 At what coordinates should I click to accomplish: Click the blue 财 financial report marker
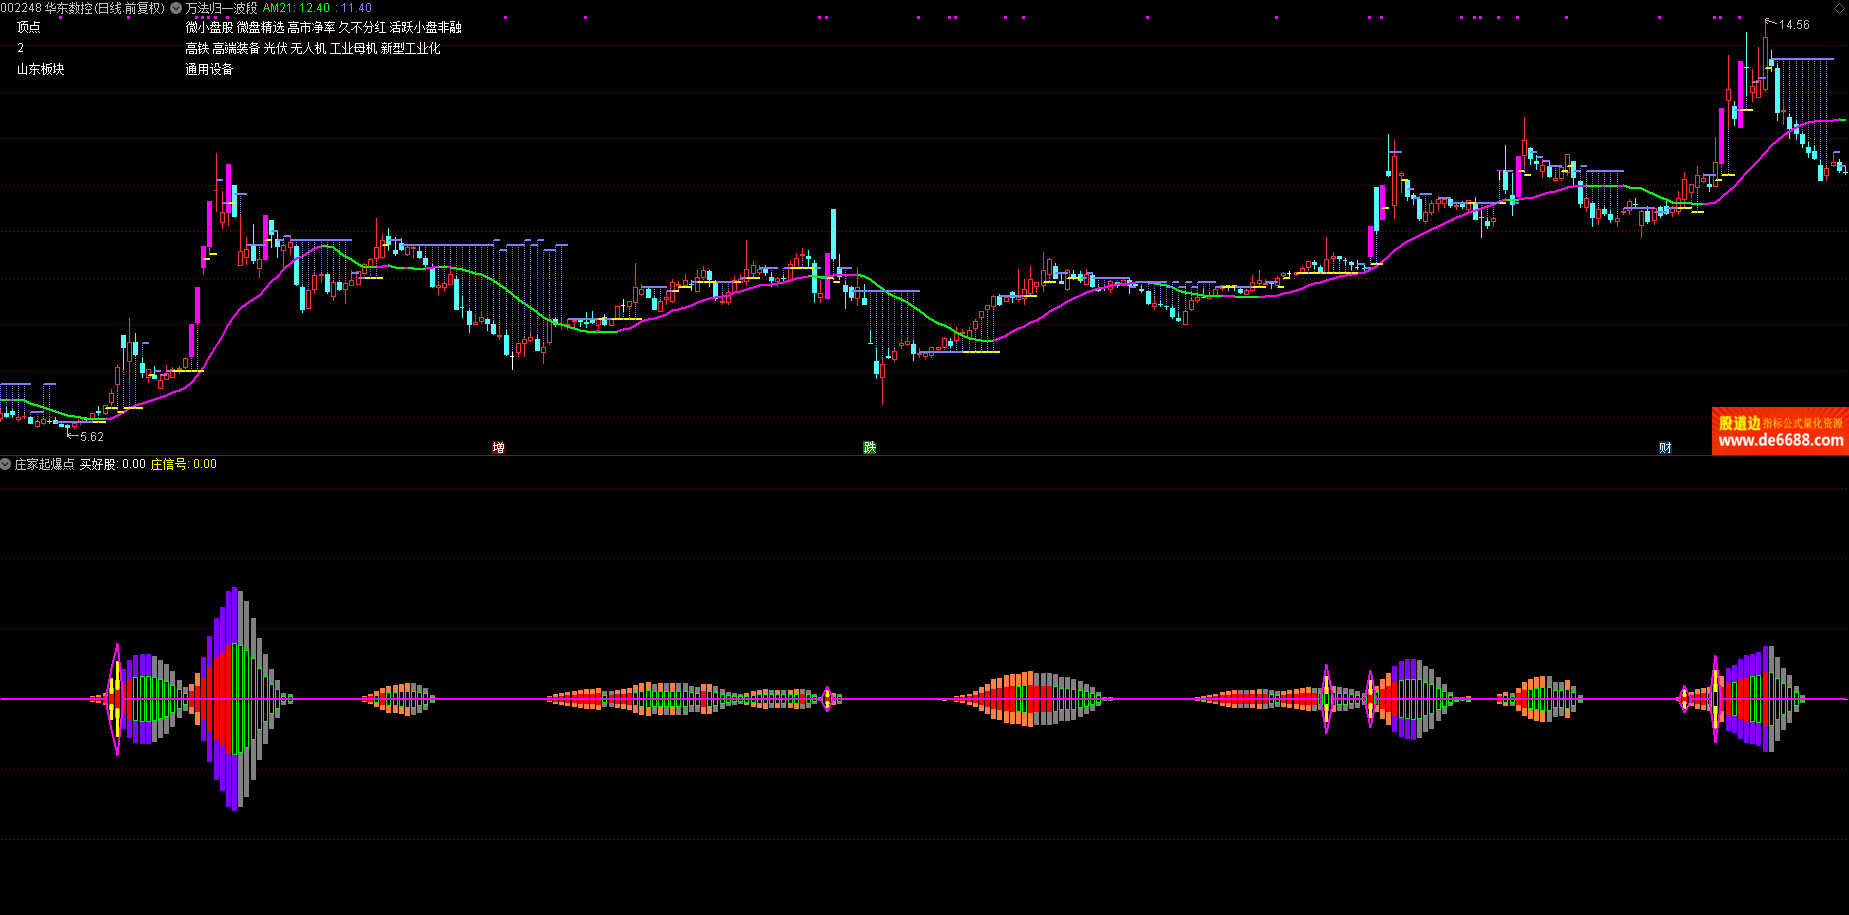(1665, 447)
